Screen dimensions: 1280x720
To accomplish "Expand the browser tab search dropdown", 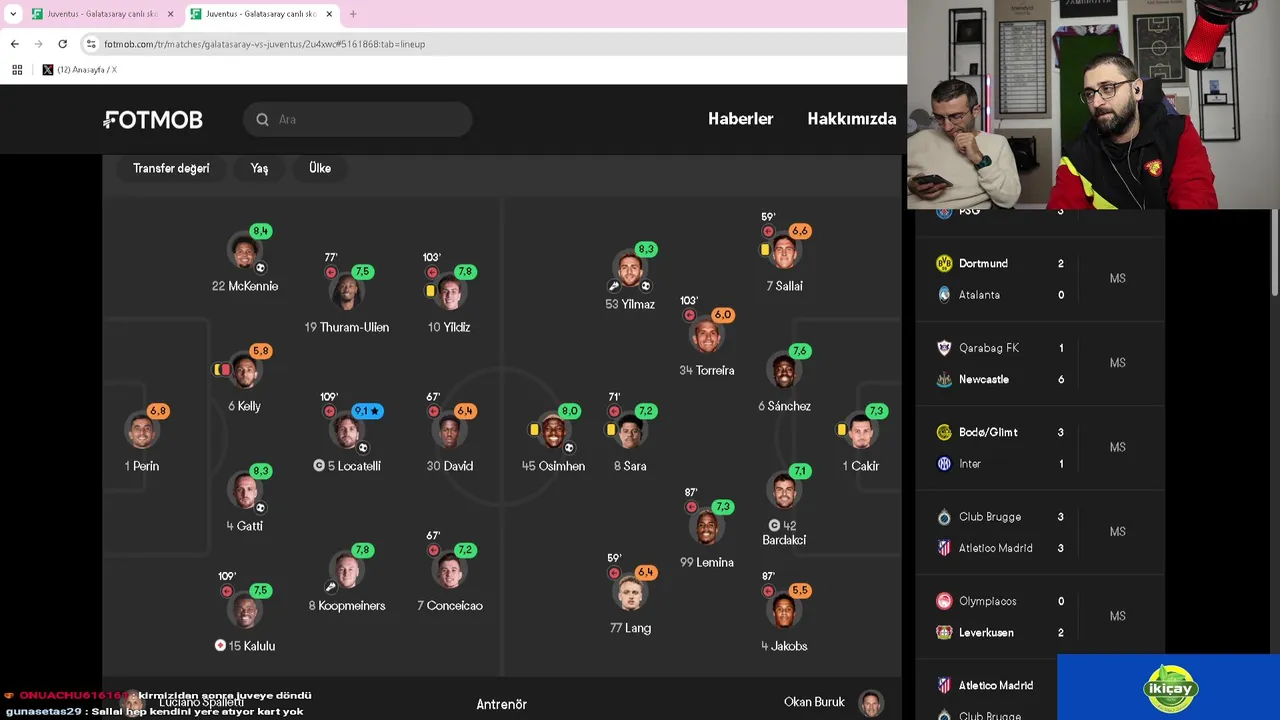I will tap(13, 14).
